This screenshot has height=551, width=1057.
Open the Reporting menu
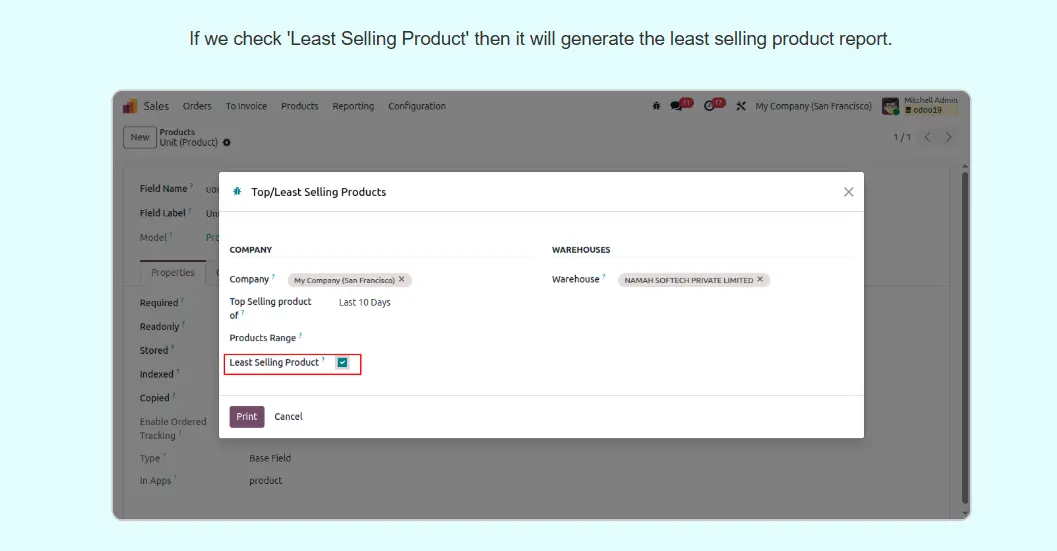(x=353, y=106)
